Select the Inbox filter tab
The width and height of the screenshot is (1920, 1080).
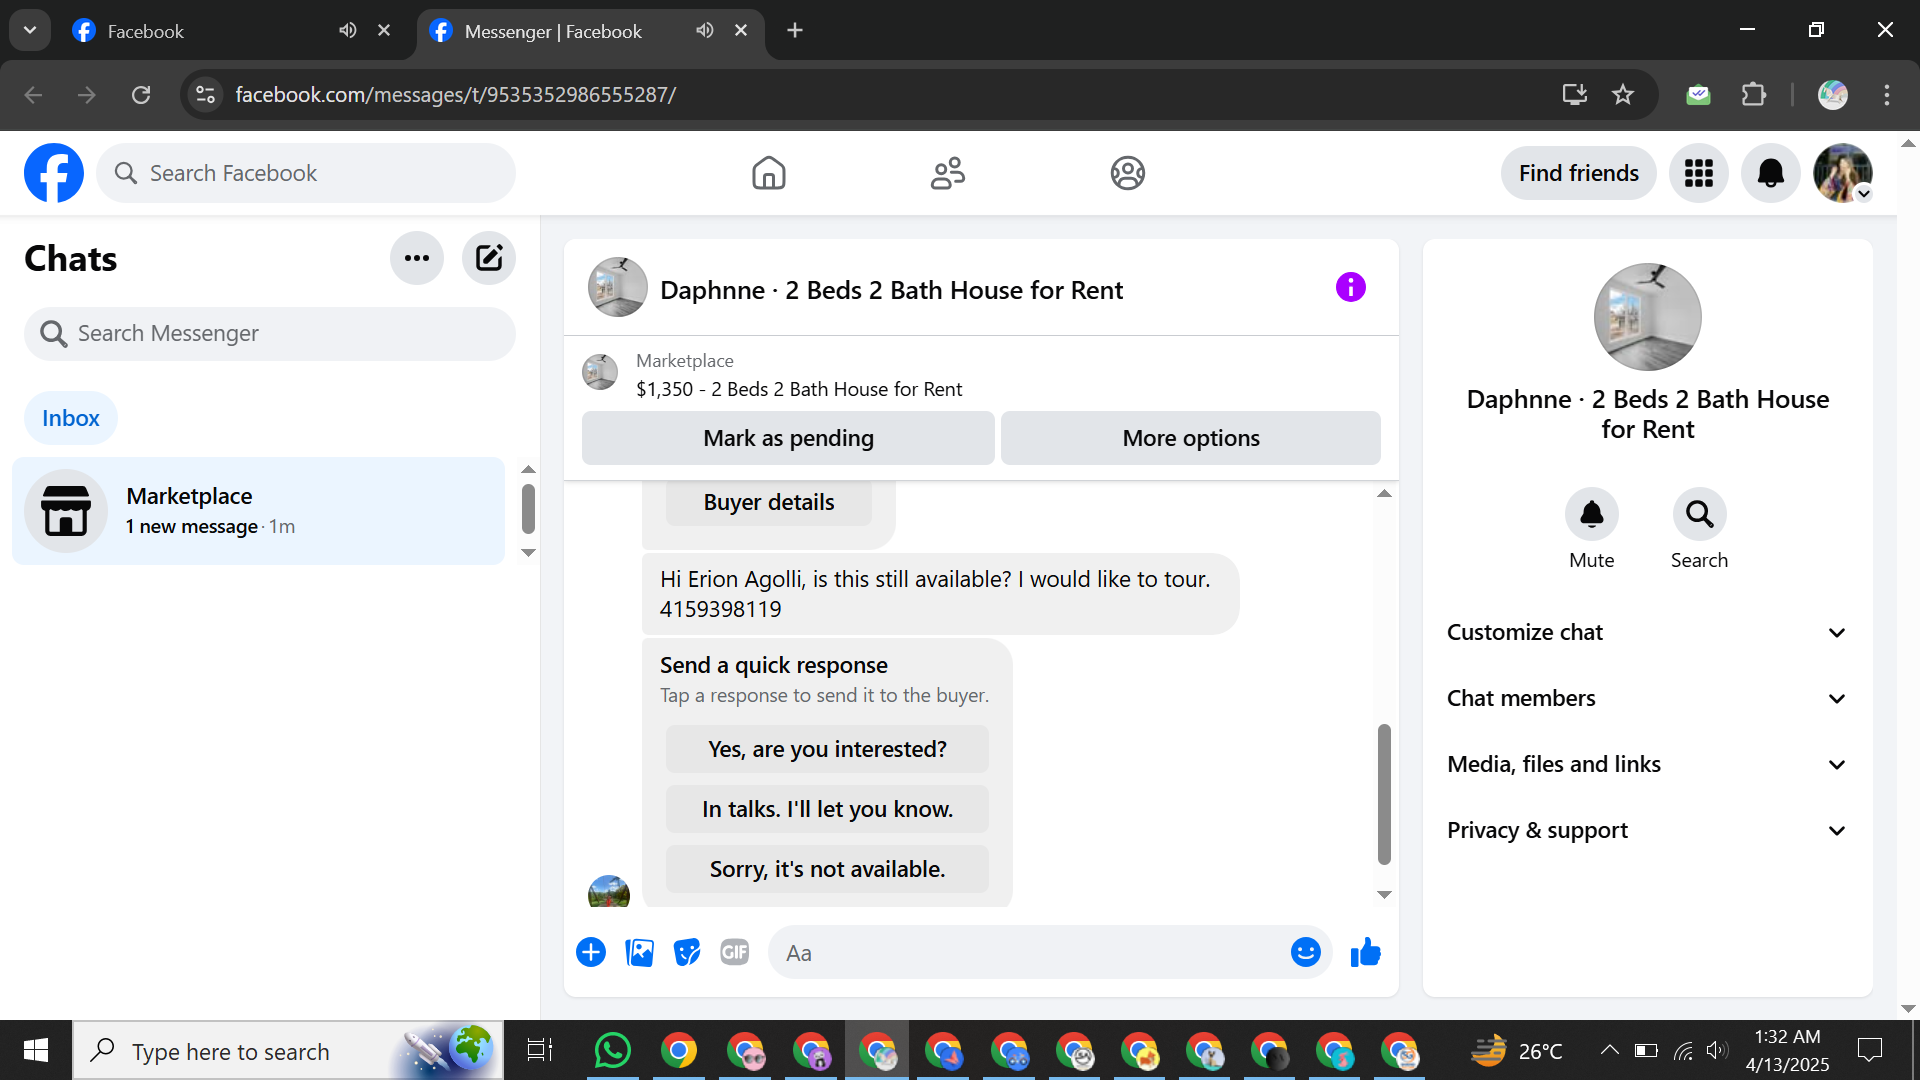click(71, 418)
